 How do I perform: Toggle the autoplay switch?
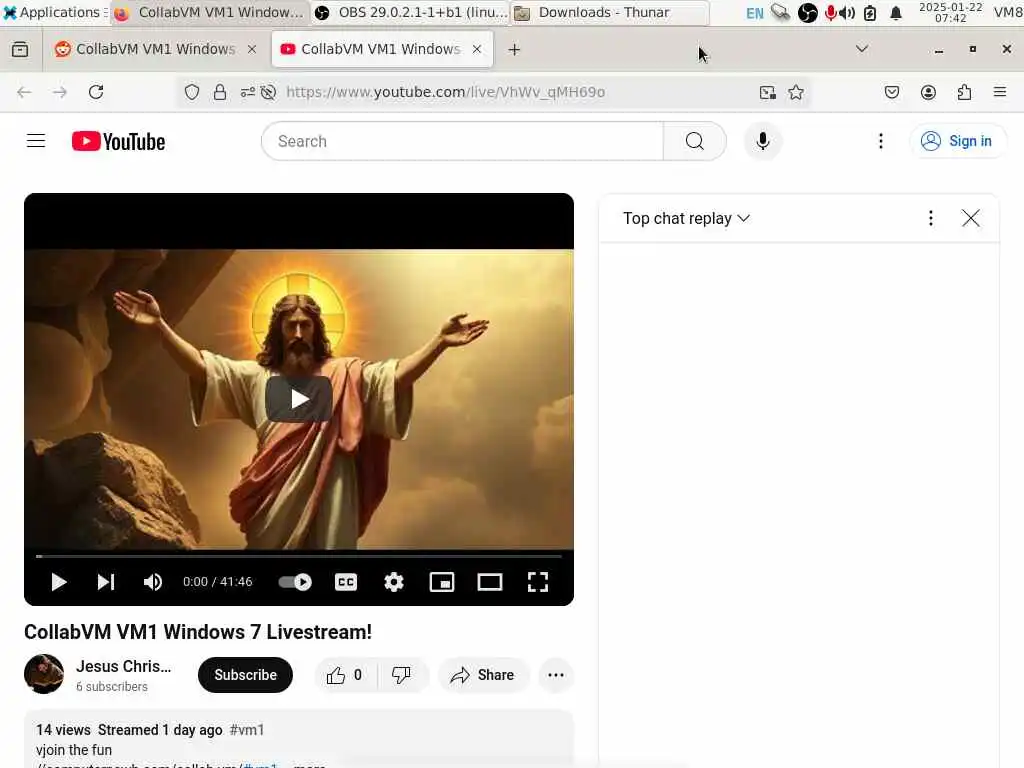coord(295,582)
